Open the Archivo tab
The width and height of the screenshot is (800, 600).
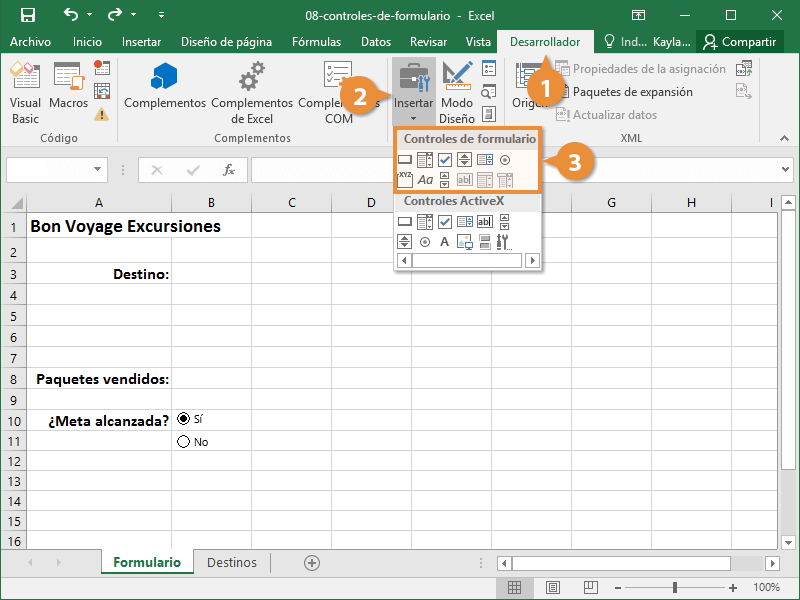[30, 42]
